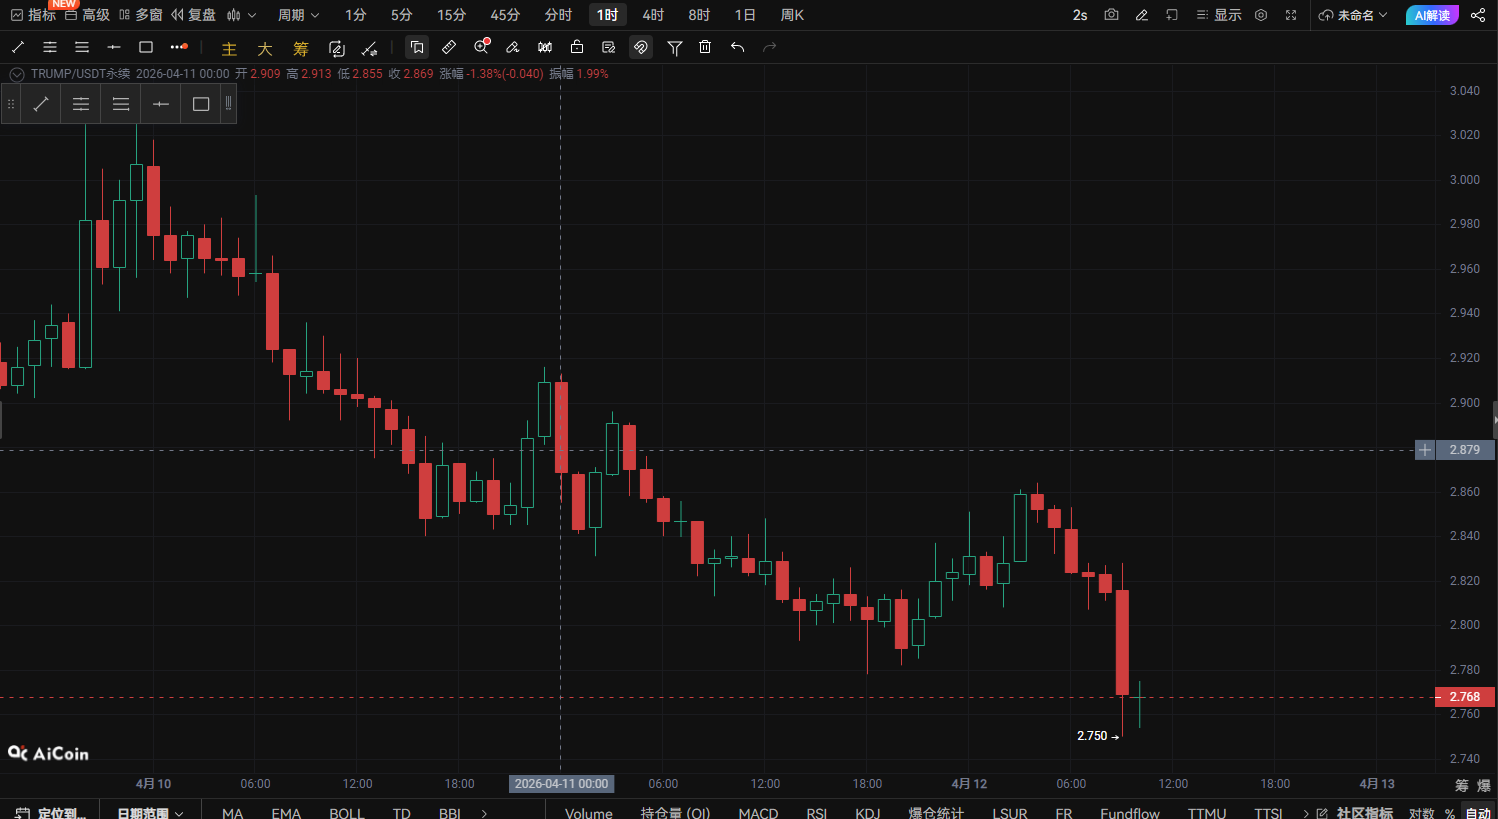Switch to the 45分 timeframe
The image size is (1498, 819).
point(506,15)
